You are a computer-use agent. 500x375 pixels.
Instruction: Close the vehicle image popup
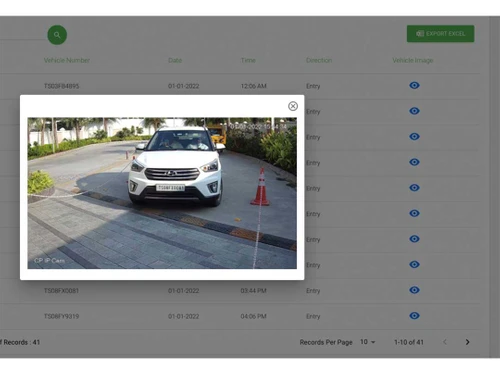(x=293, y=106)
